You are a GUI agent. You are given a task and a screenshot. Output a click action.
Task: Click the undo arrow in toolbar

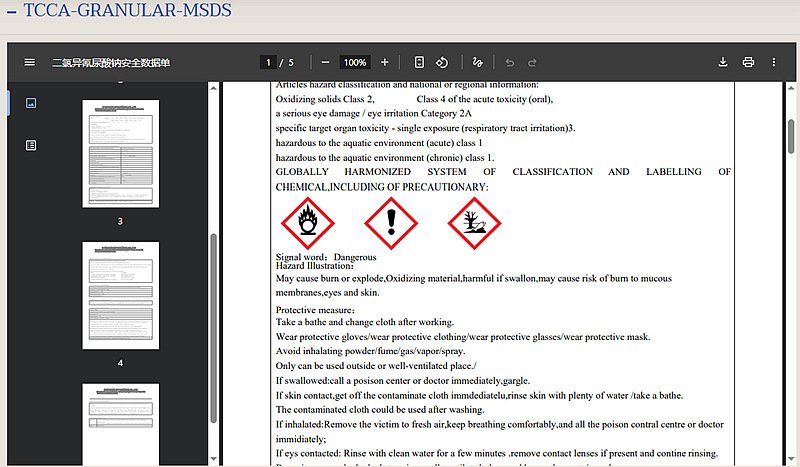[509, 62]
